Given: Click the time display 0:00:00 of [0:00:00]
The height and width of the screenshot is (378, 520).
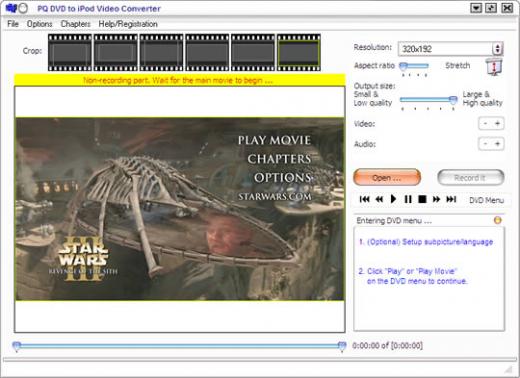Looking at the screenshot, I should pyautogui.click(x=387, y=346).
